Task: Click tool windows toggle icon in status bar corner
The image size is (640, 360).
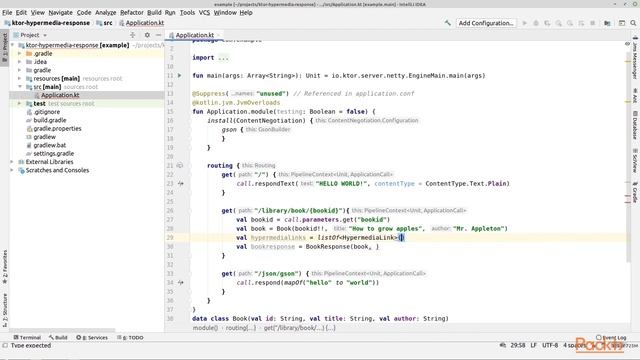Action: pos(5,346)
